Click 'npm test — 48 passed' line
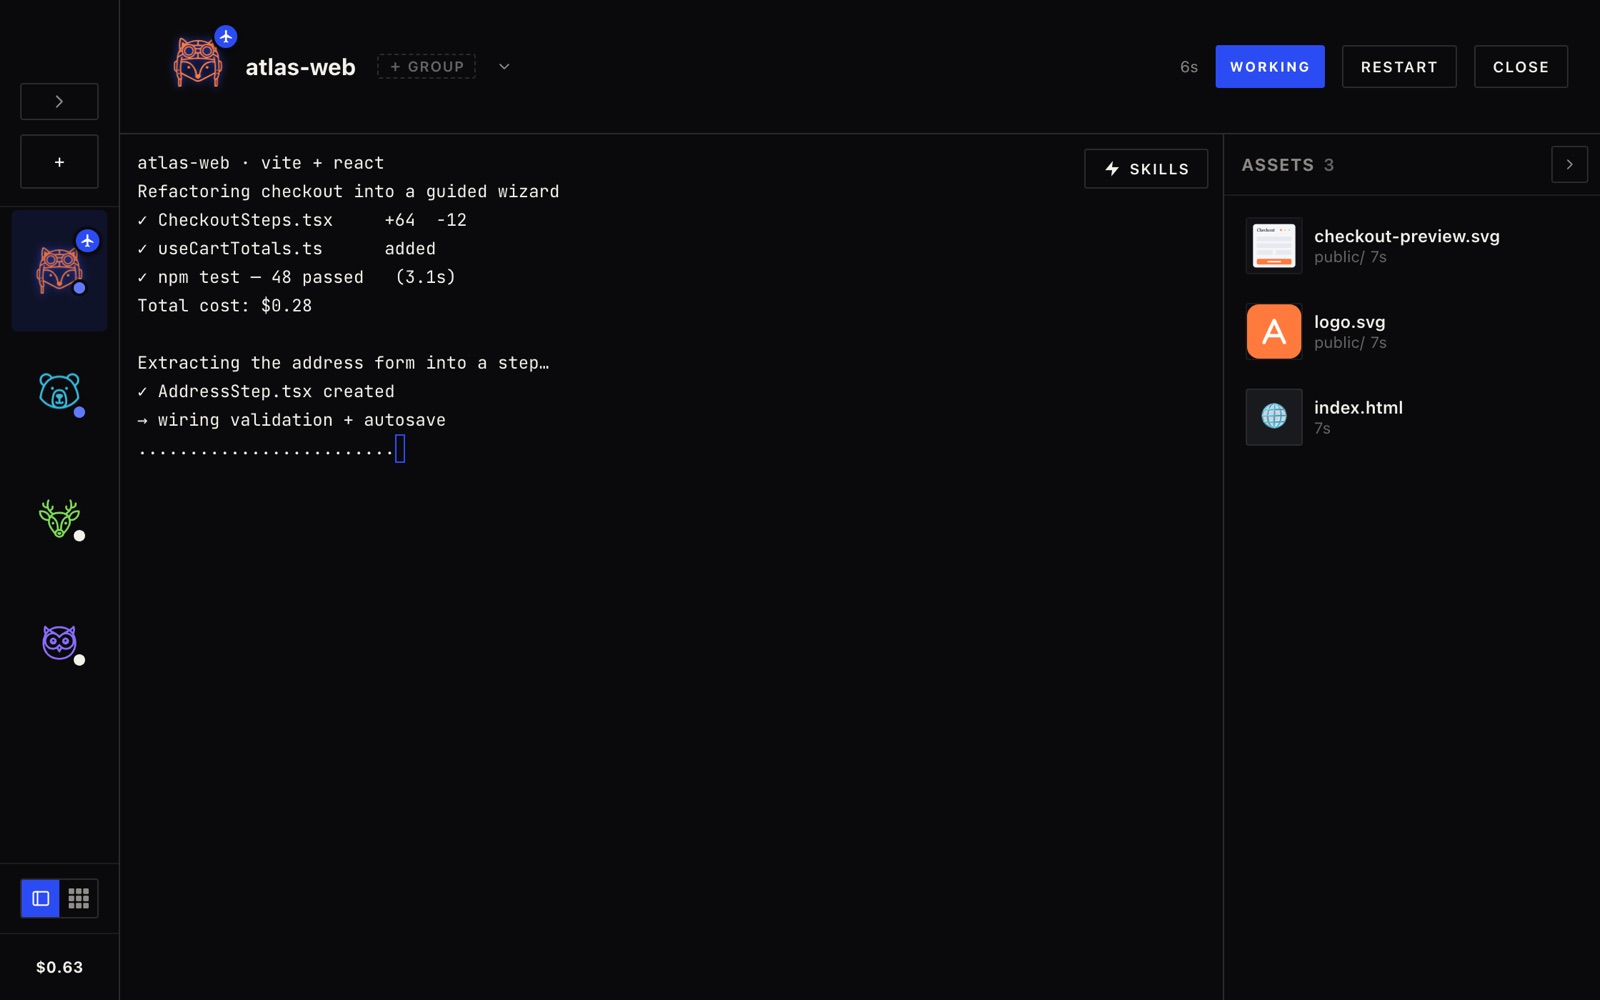The width and height of the screenshot is (1600, 1000). tap(296, 277)
